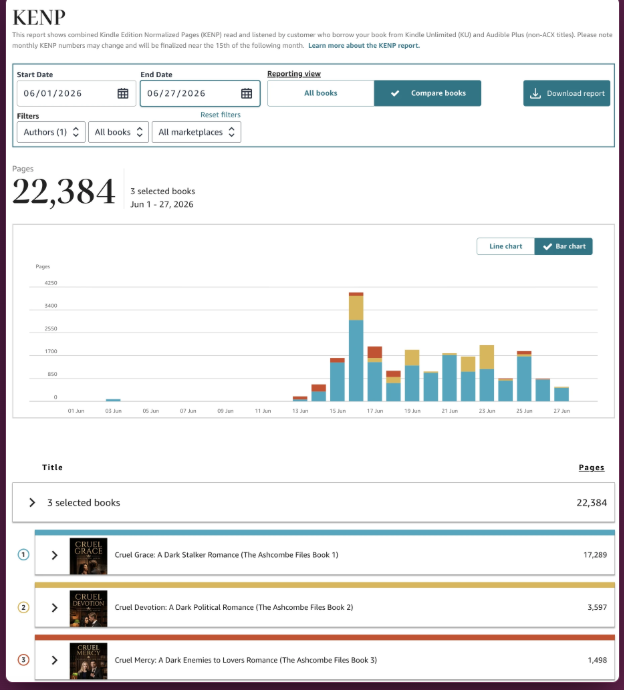Open the End Date calendar picker icon

pos(246,93)
